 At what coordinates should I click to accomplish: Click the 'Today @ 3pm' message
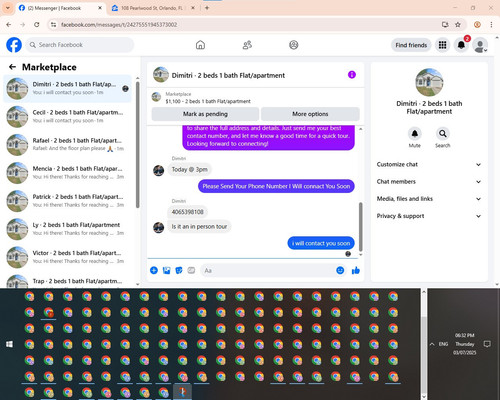(189, 169)
